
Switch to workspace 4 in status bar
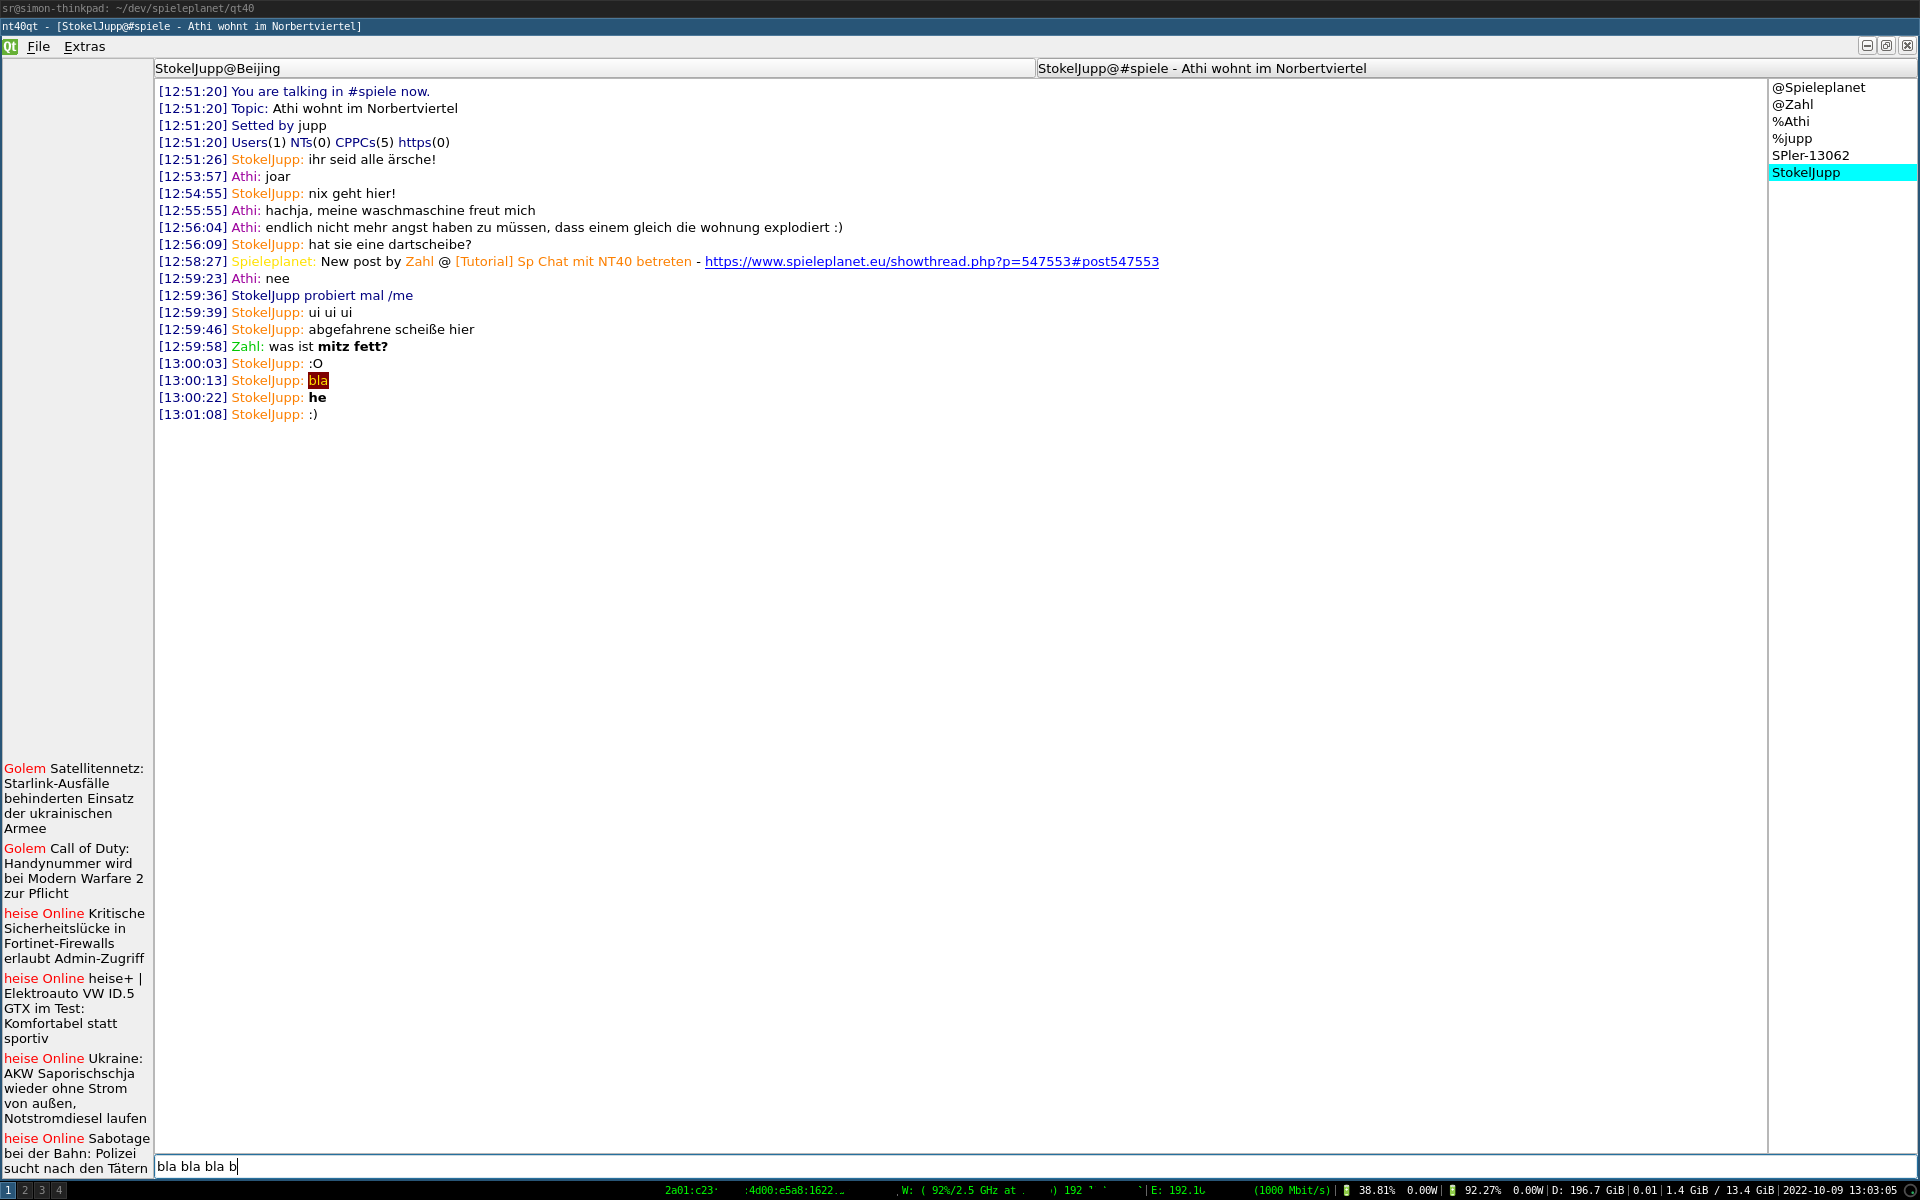[x=59, y=1190]
